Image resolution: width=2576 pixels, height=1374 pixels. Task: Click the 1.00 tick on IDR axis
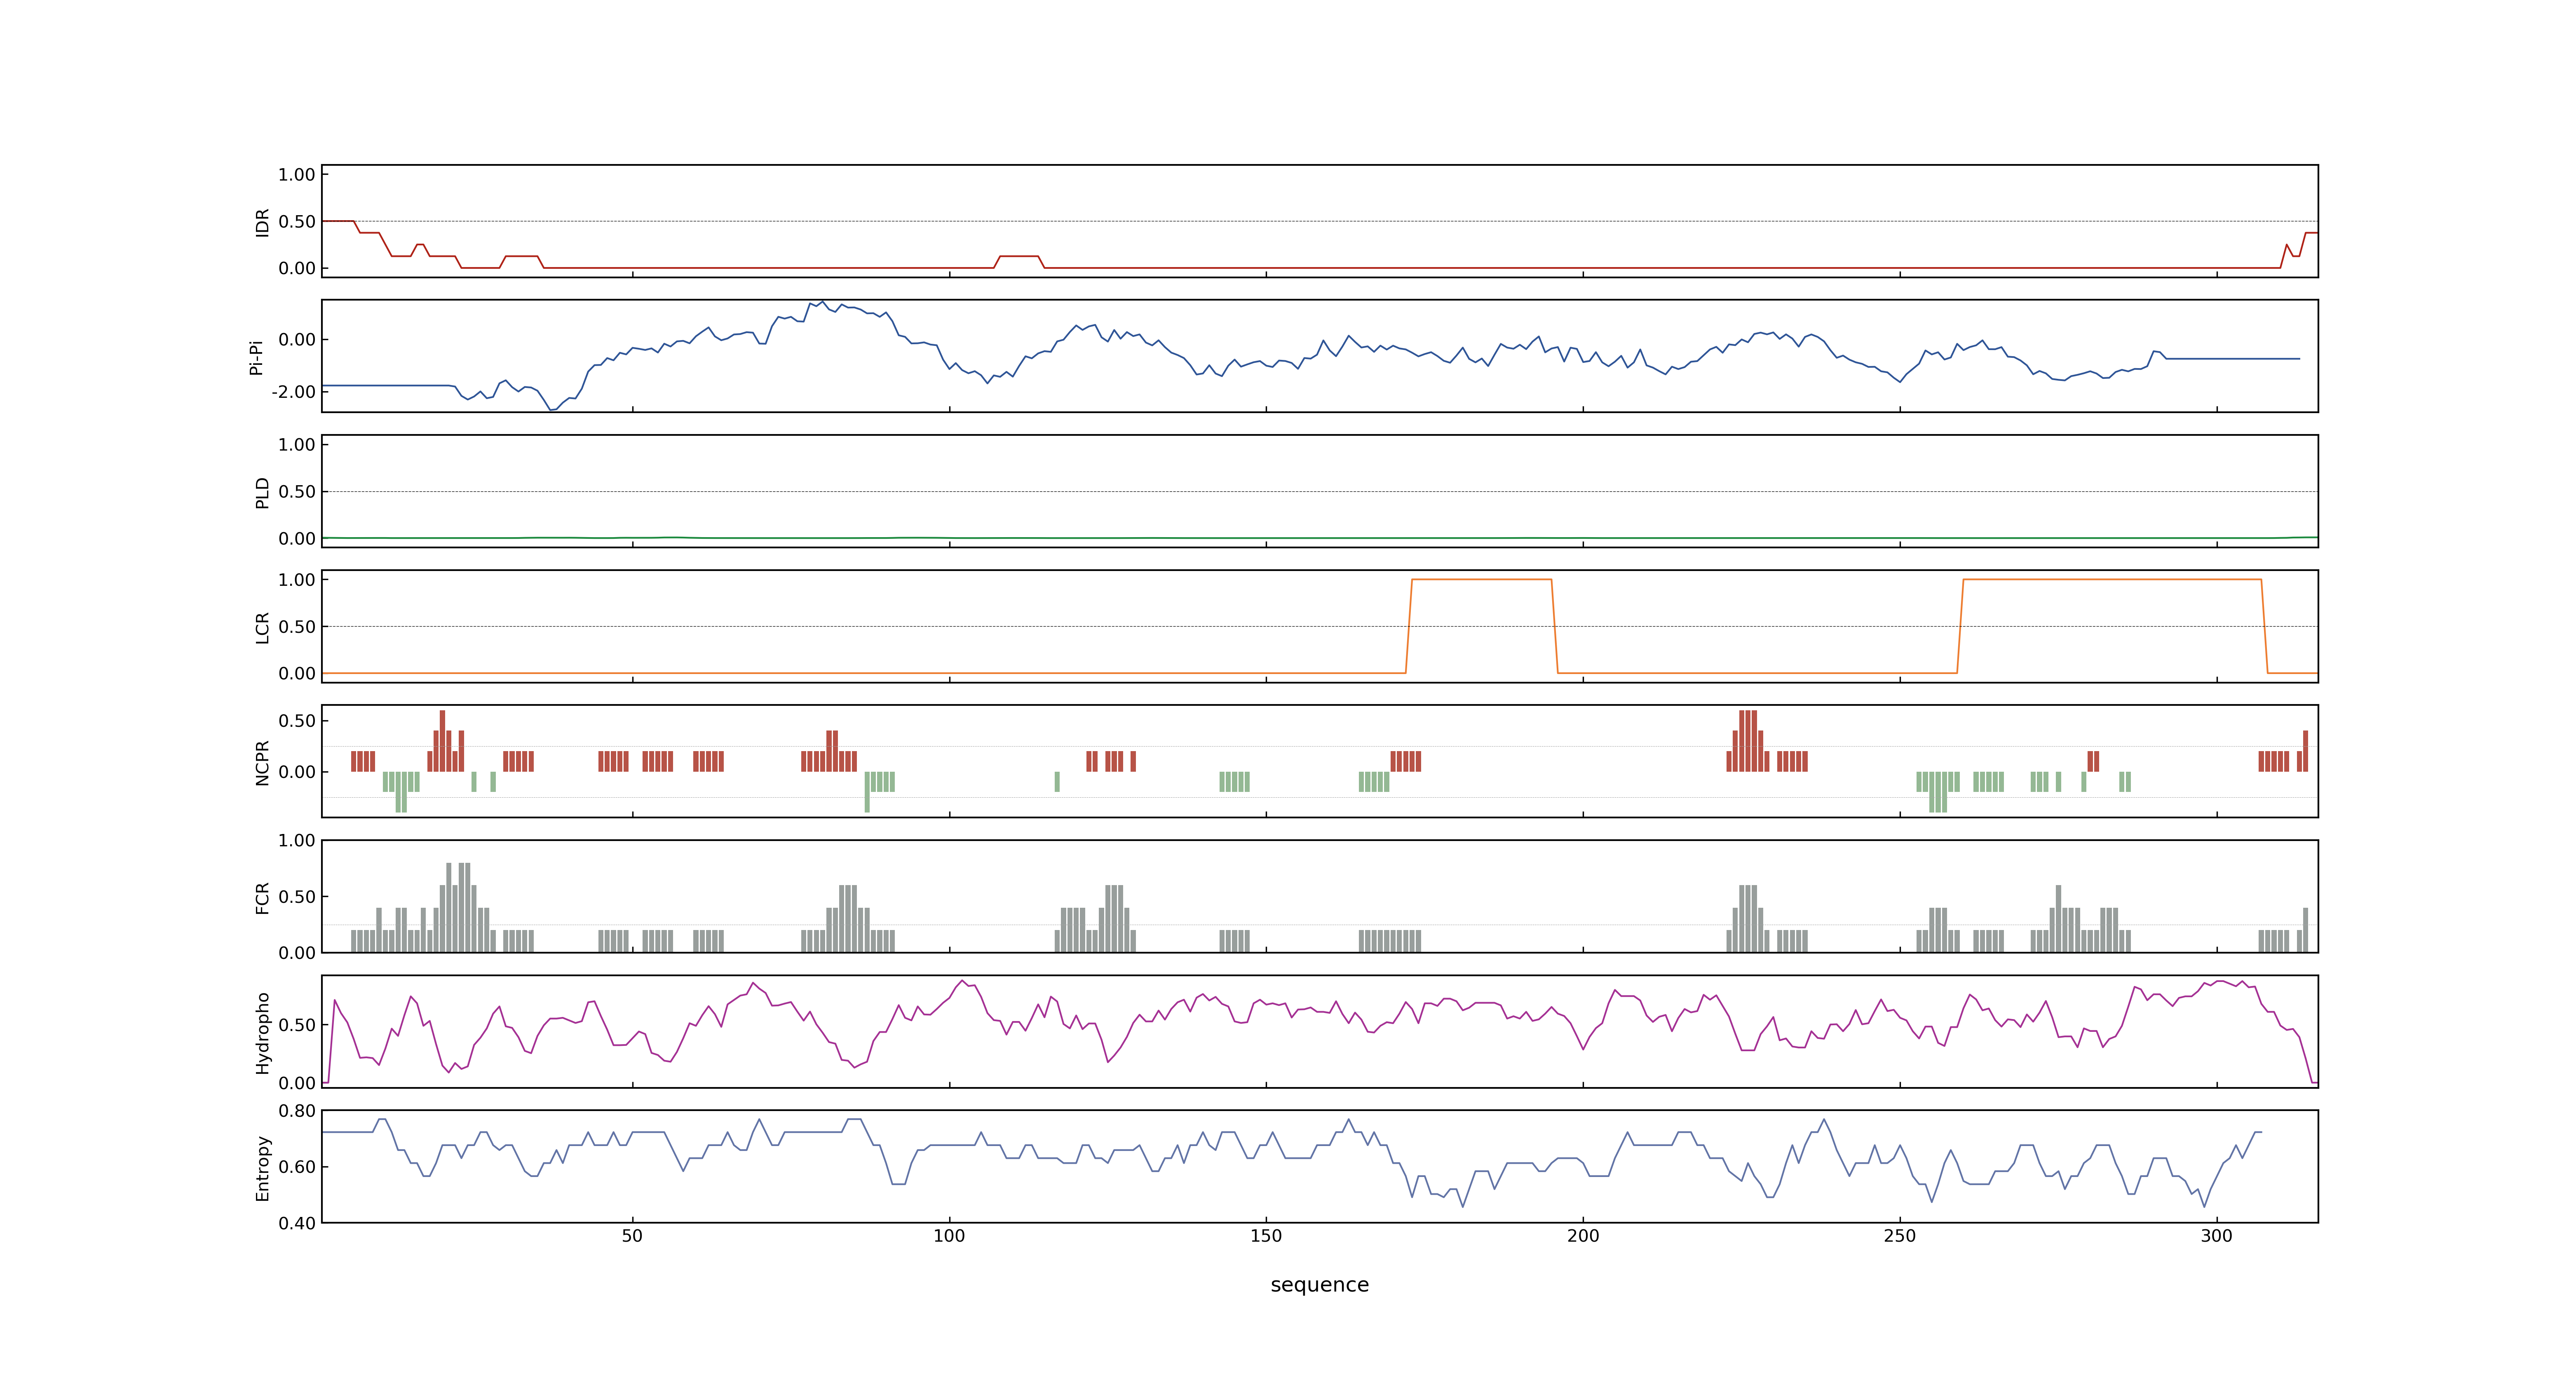297,175
